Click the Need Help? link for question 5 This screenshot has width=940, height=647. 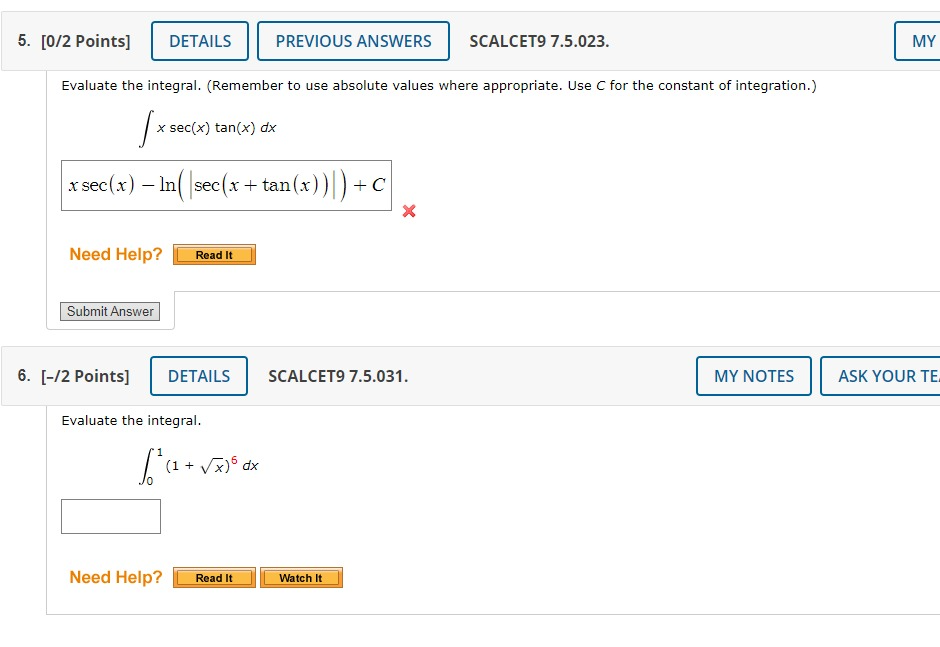point(115,254)
